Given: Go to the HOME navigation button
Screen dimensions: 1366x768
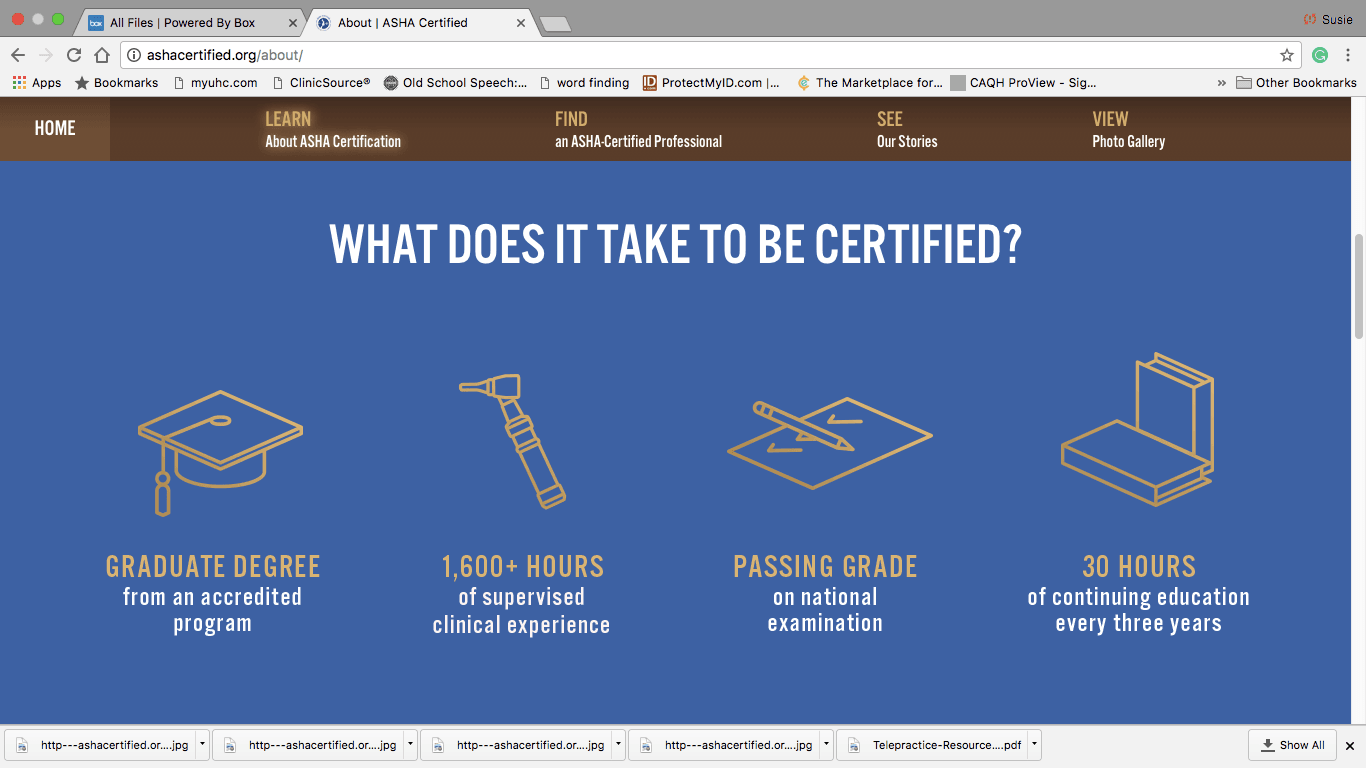Looking at the screenshot, I should (55, 128).
